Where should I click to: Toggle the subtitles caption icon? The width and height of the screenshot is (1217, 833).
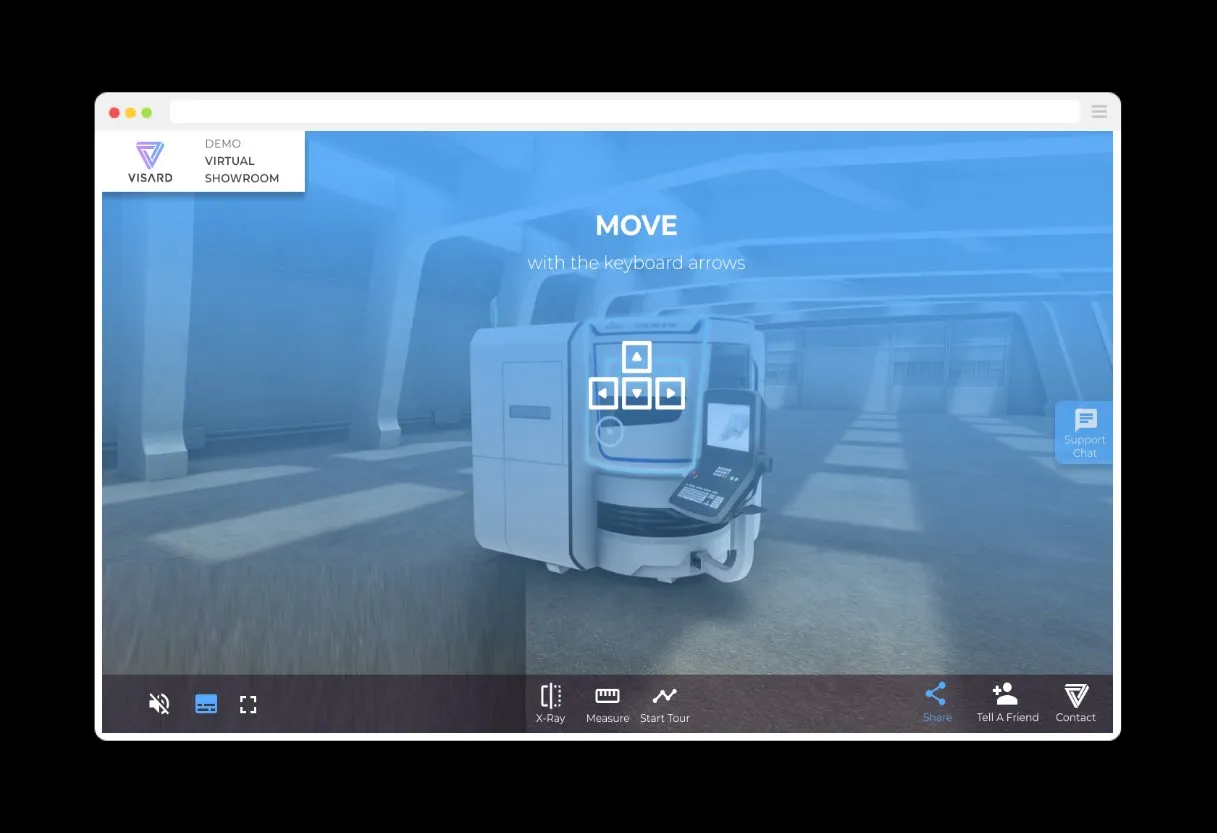click(x=206, y=704)
